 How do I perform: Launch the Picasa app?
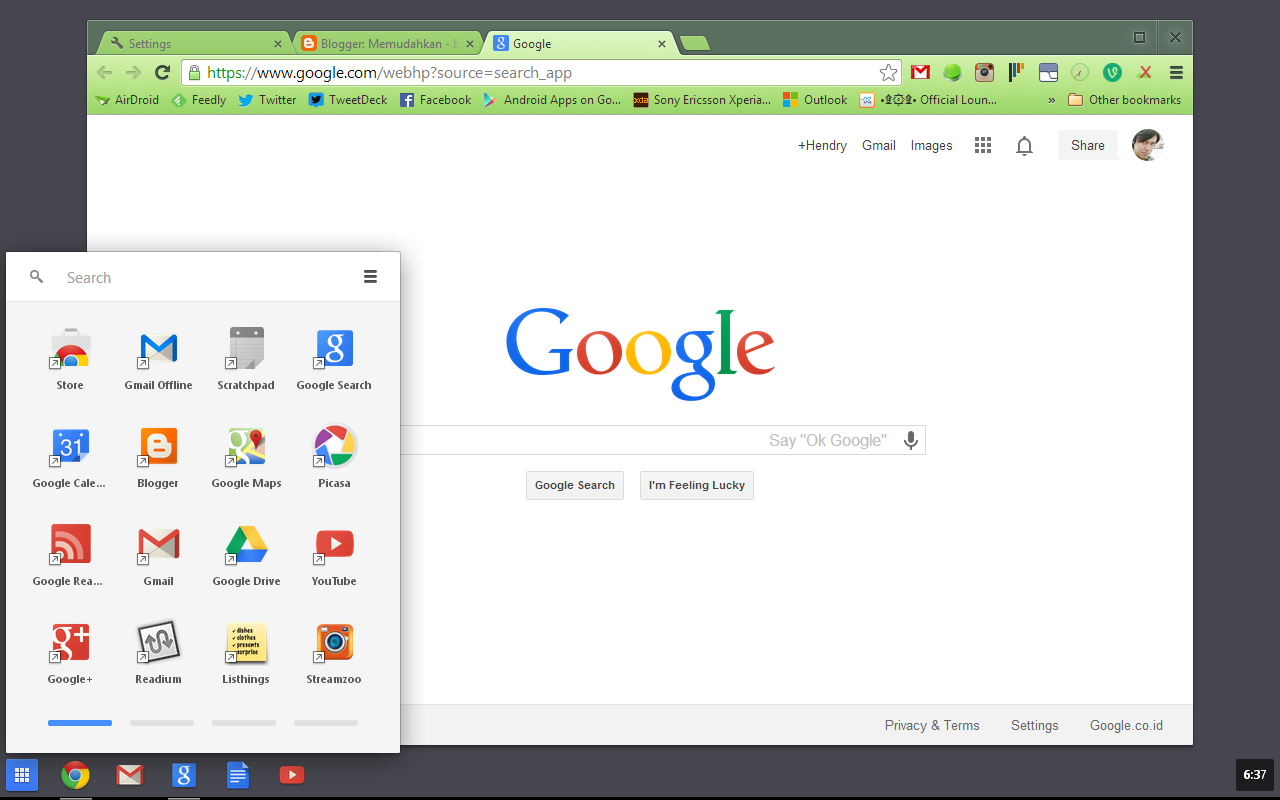(334, 456)
